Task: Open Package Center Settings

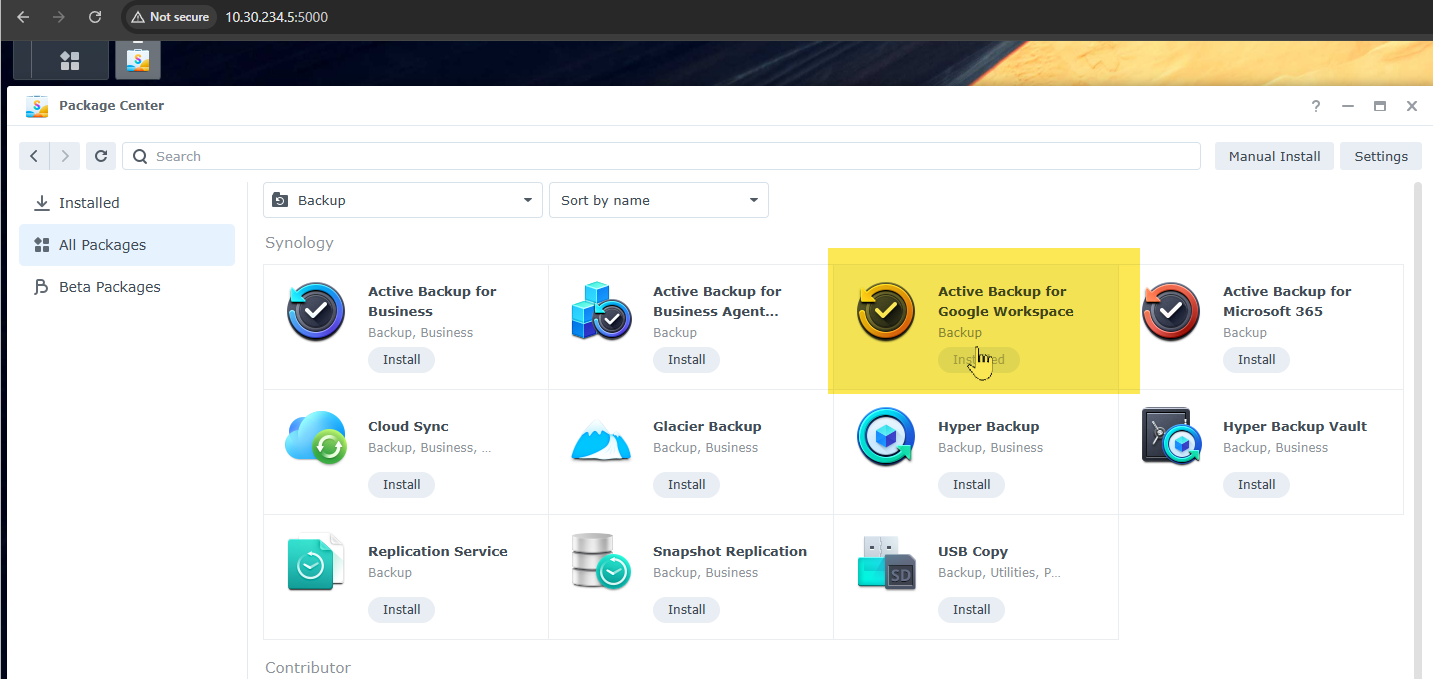Action: [1381, 156]
